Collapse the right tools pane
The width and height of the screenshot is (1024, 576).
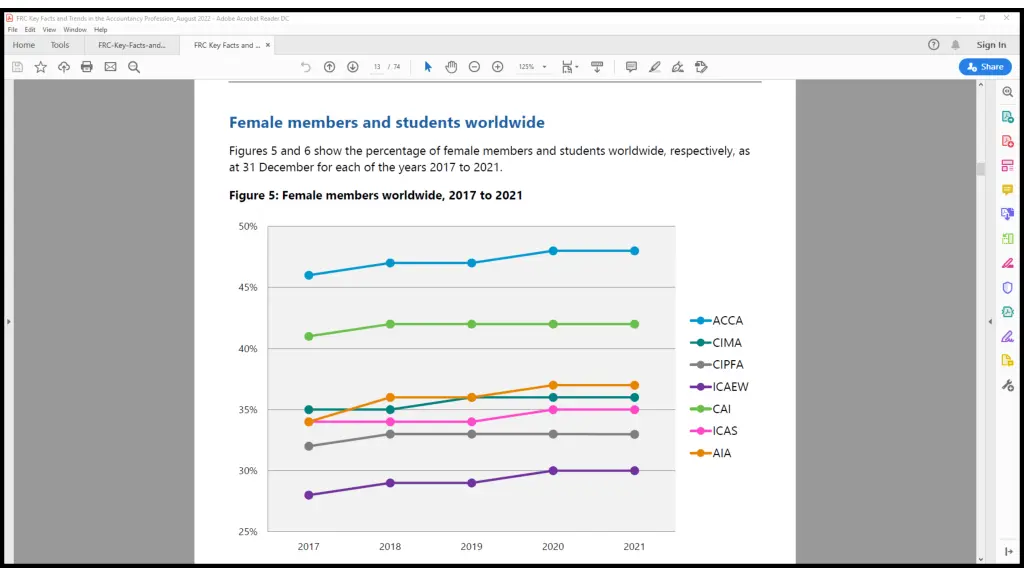(990, 321)
